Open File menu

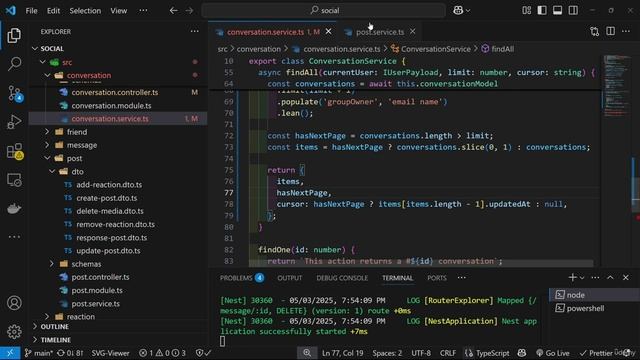(31, 11)
